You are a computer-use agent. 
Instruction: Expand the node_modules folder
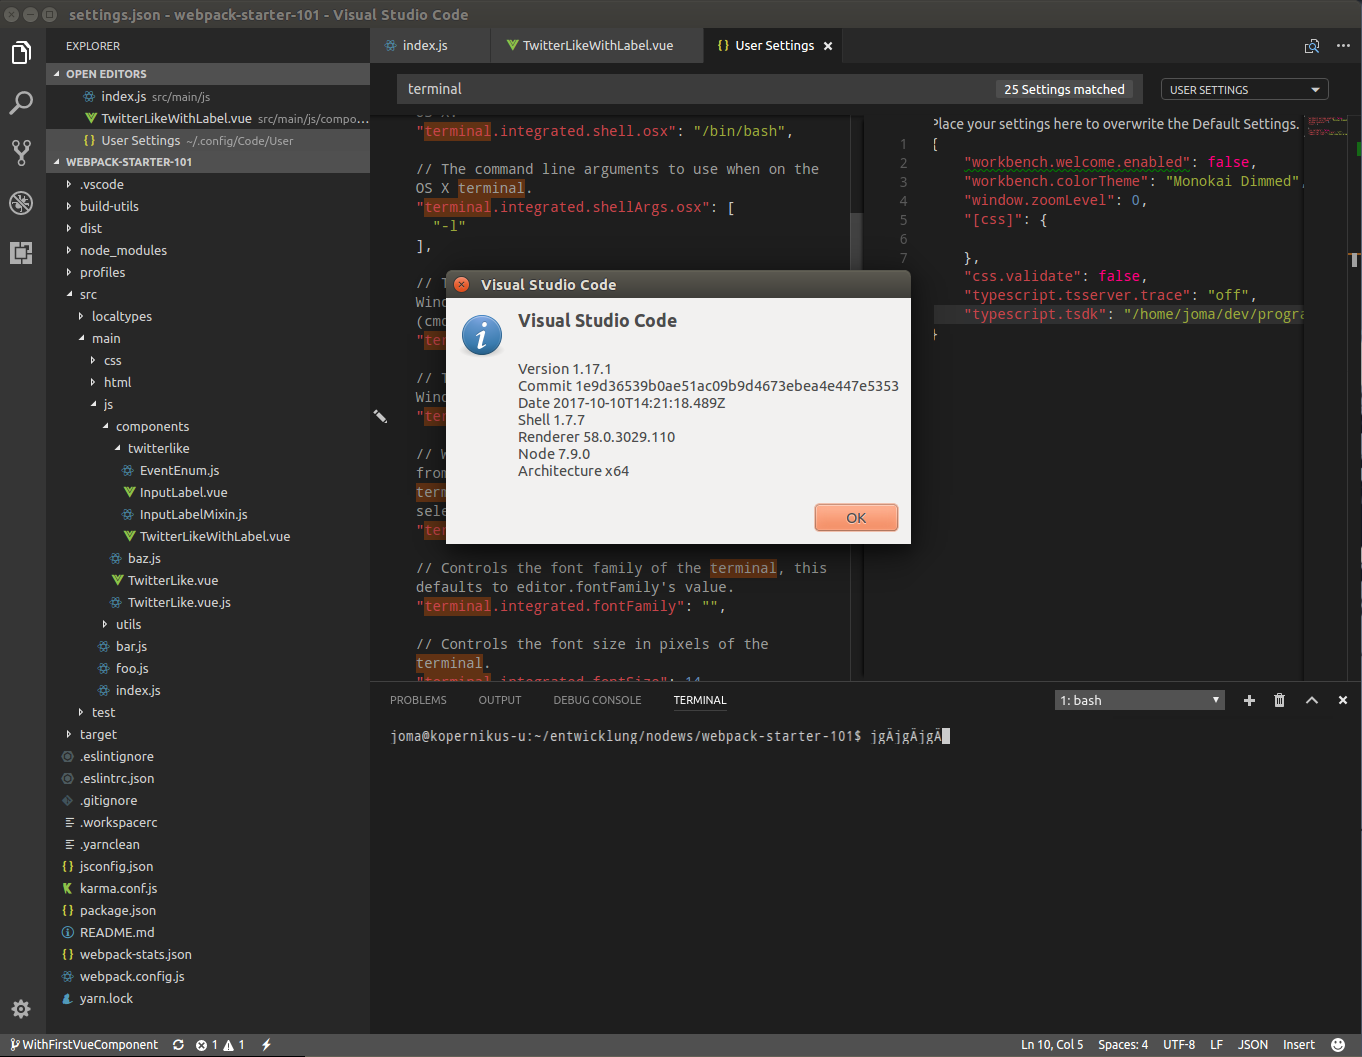click(208, 250)
